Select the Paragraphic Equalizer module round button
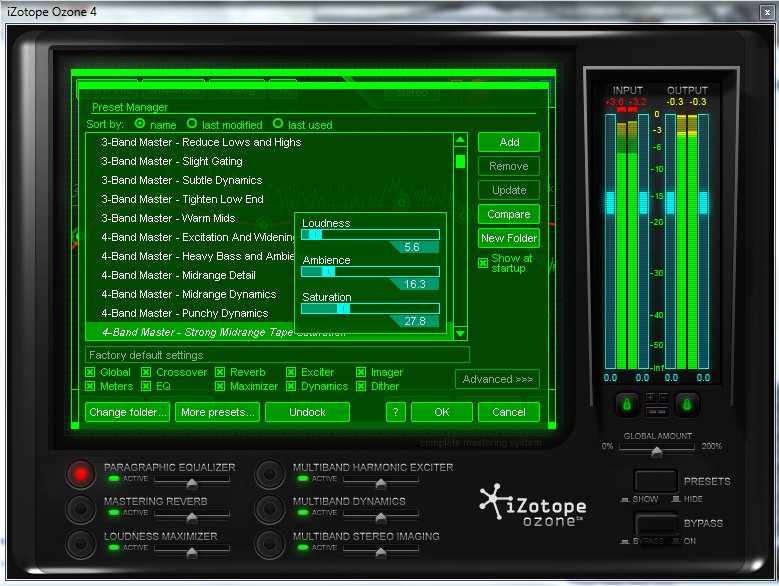 point(80,474)
